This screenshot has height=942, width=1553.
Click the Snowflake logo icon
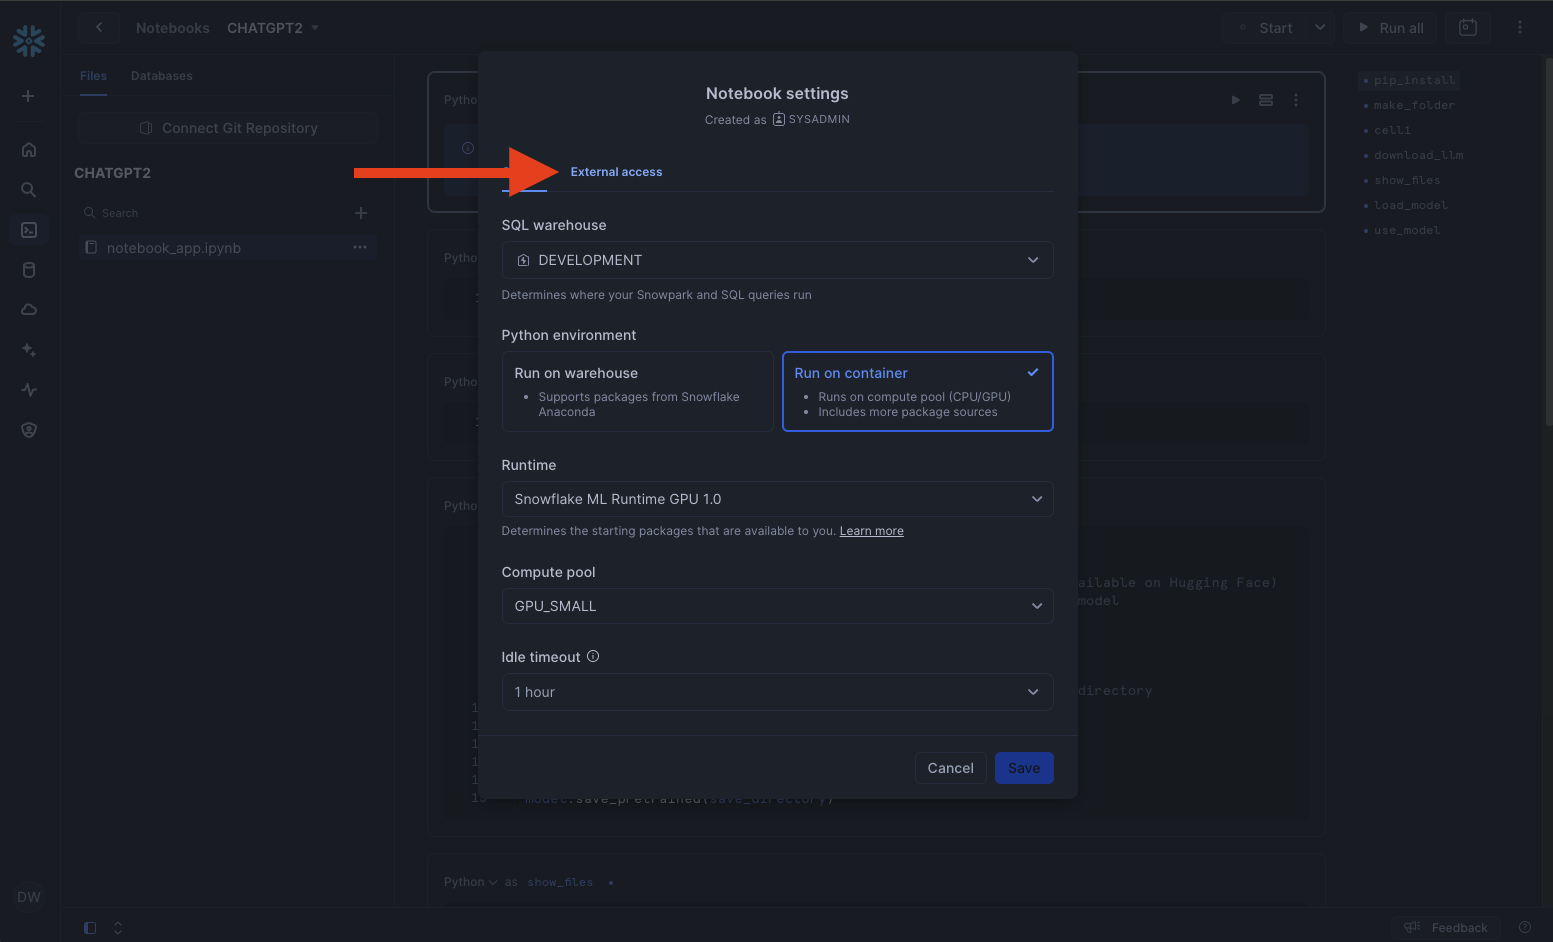pyautogui.click(x=29, y=41)
